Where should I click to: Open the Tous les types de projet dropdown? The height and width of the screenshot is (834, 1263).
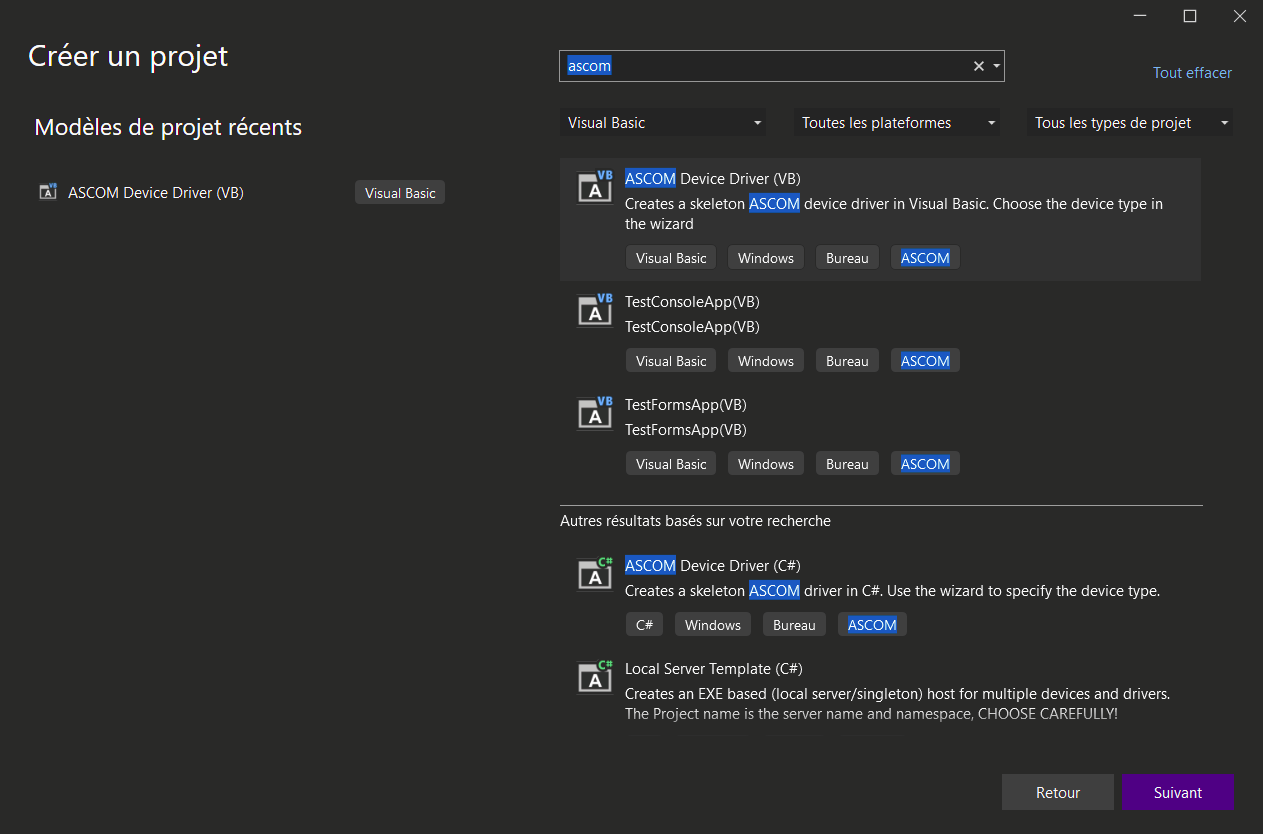tap(1130, 123)
